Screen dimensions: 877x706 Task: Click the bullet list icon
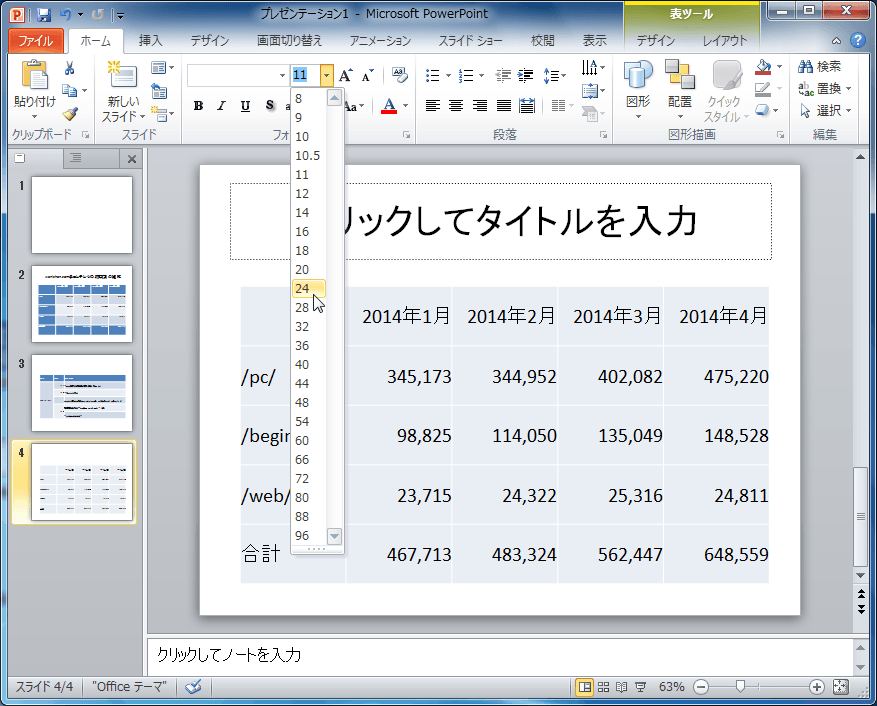click(x=432, y=76)
